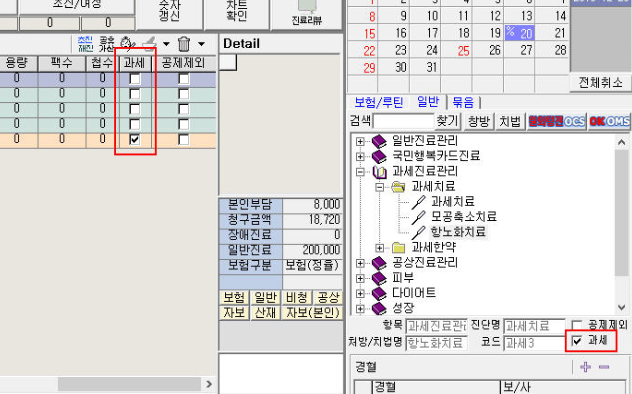This screenshot has height=394, width=632.
Task: Toggle the 공제제외 checkbox below the tree
Action: [x=577, y=325]
